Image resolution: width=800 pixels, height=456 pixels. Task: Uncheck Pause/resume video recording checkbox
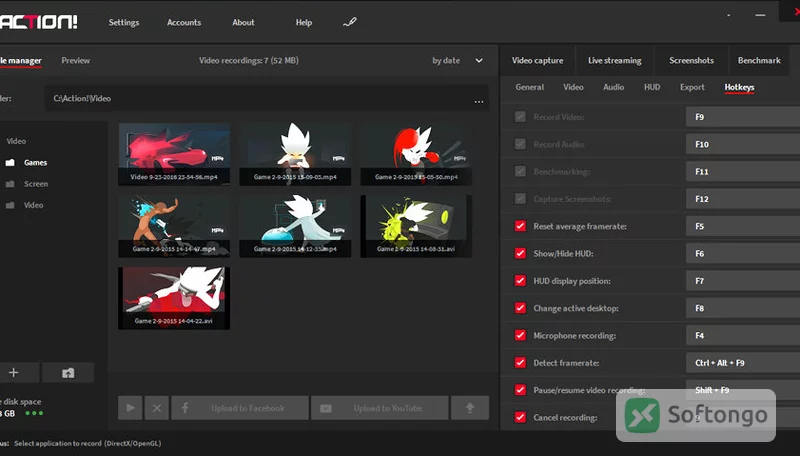[x=520, y=390]
